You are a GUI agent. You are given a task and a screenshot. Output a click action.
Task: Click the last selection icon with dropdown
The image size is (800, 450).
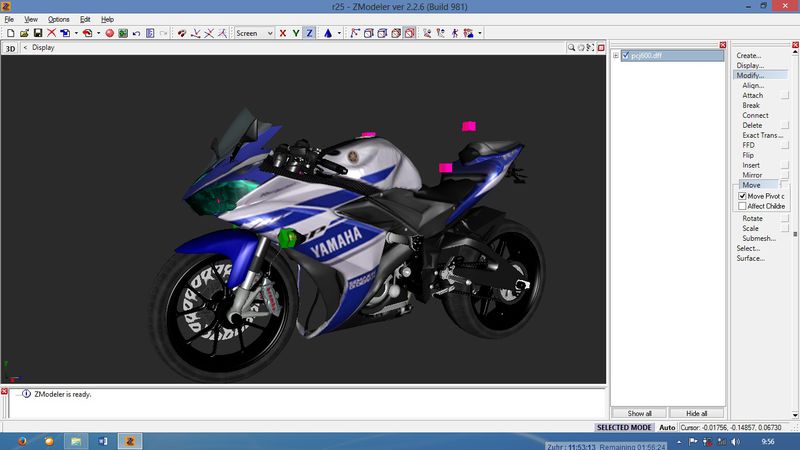pos(468,33)
